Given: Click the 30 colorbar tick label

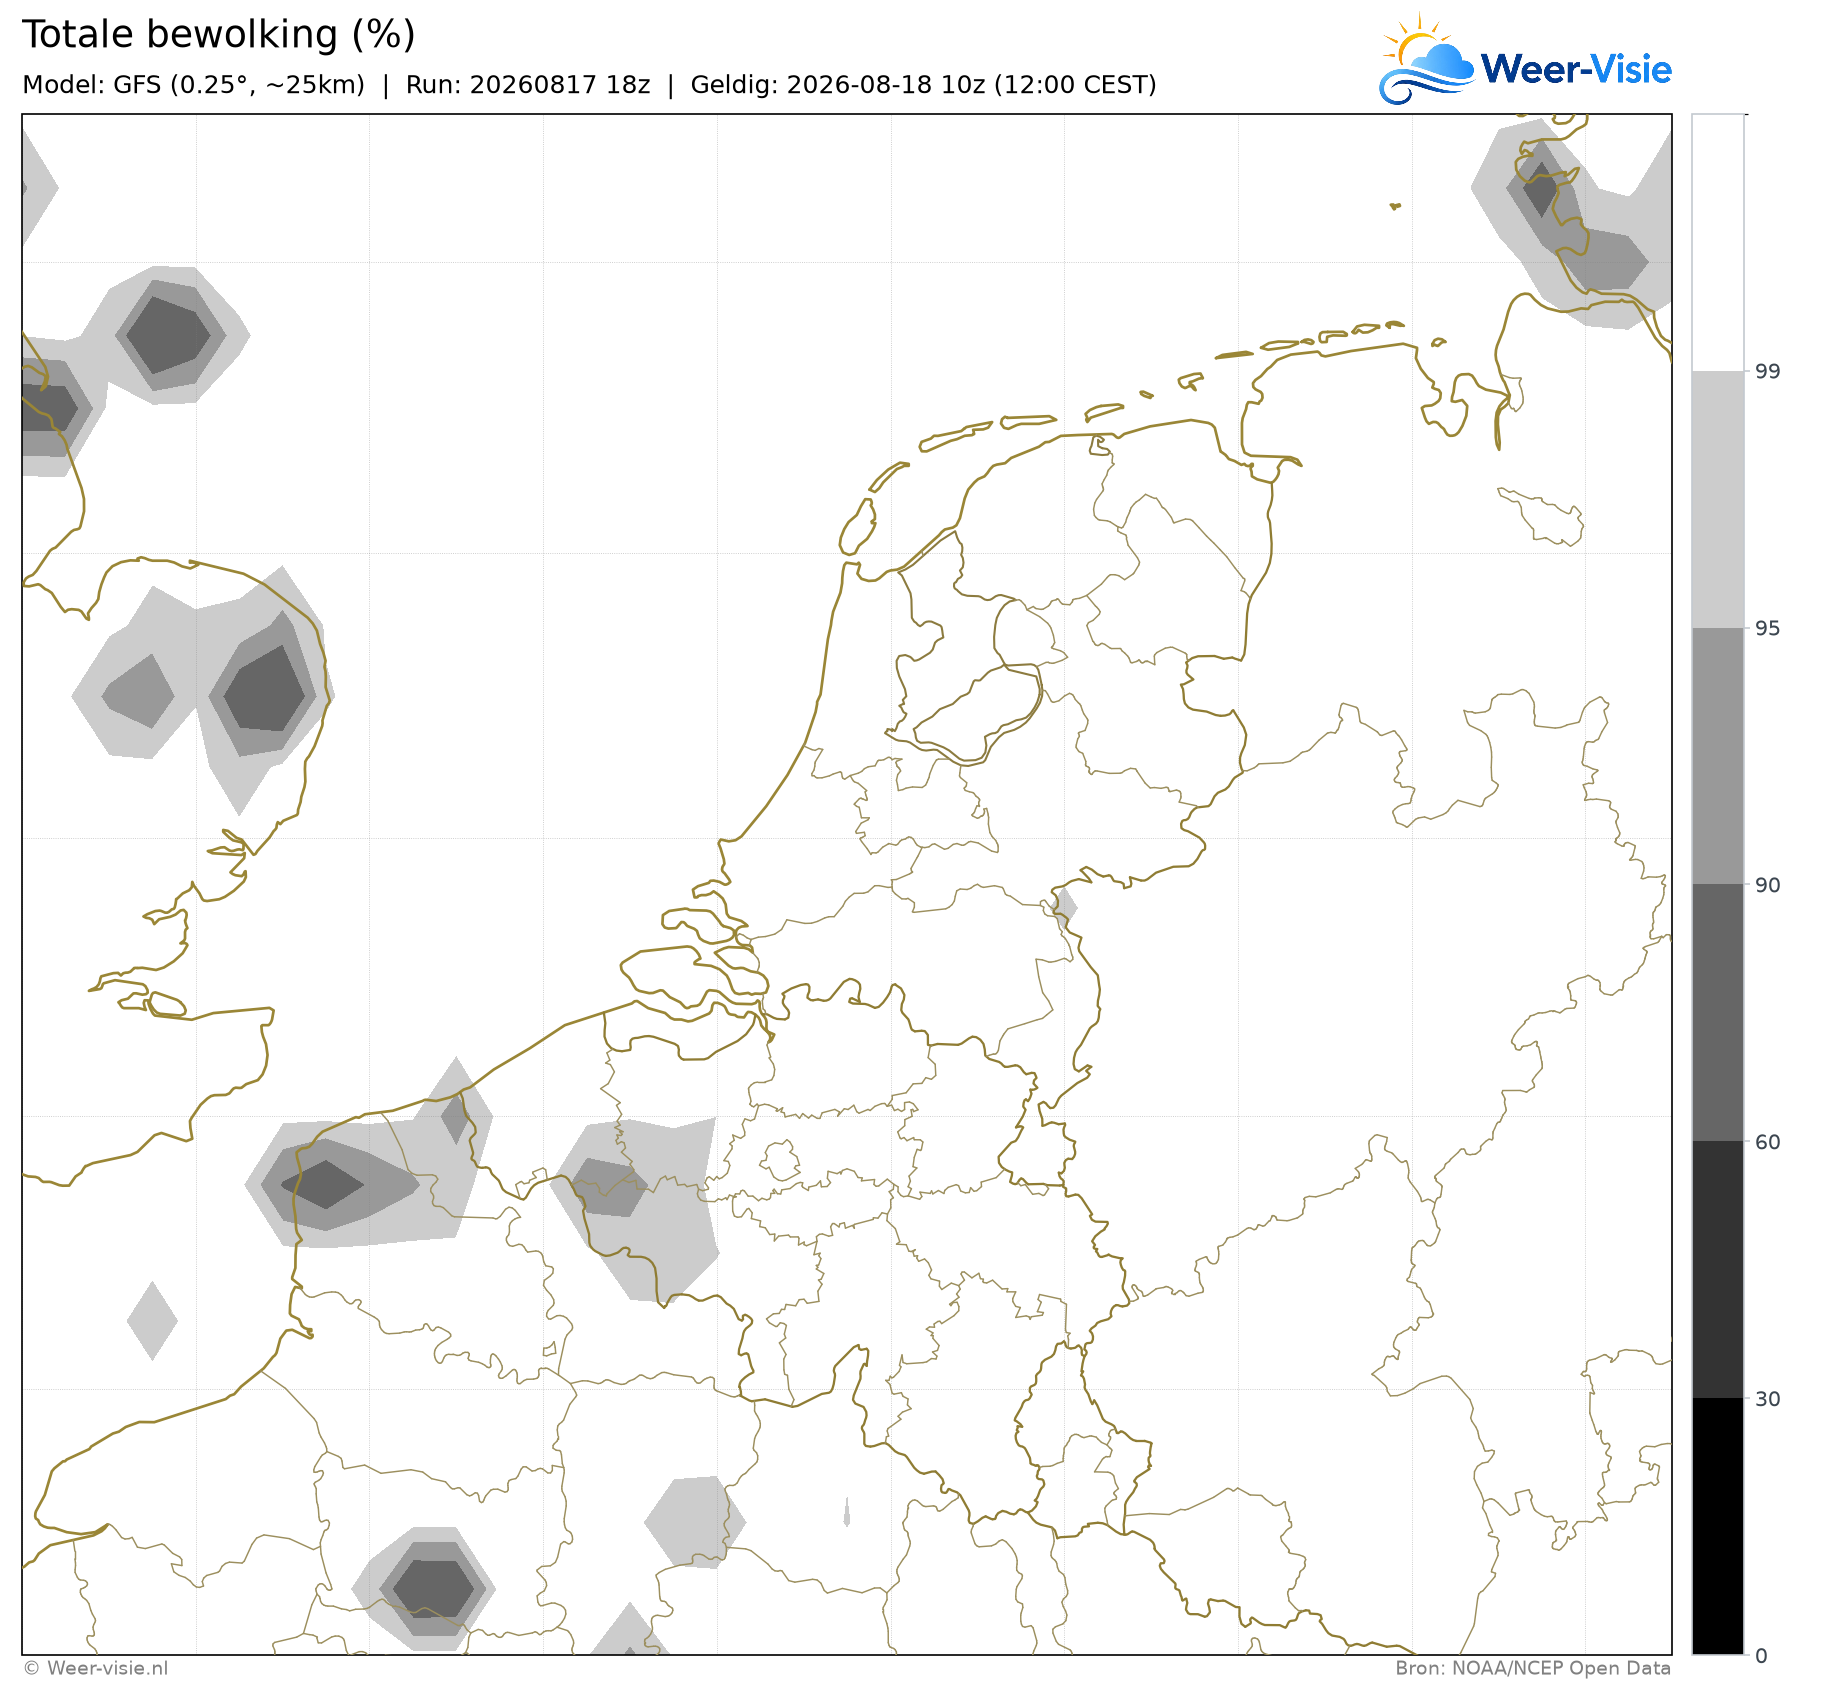Looking at the screenshot, I should (1768, 1399).
